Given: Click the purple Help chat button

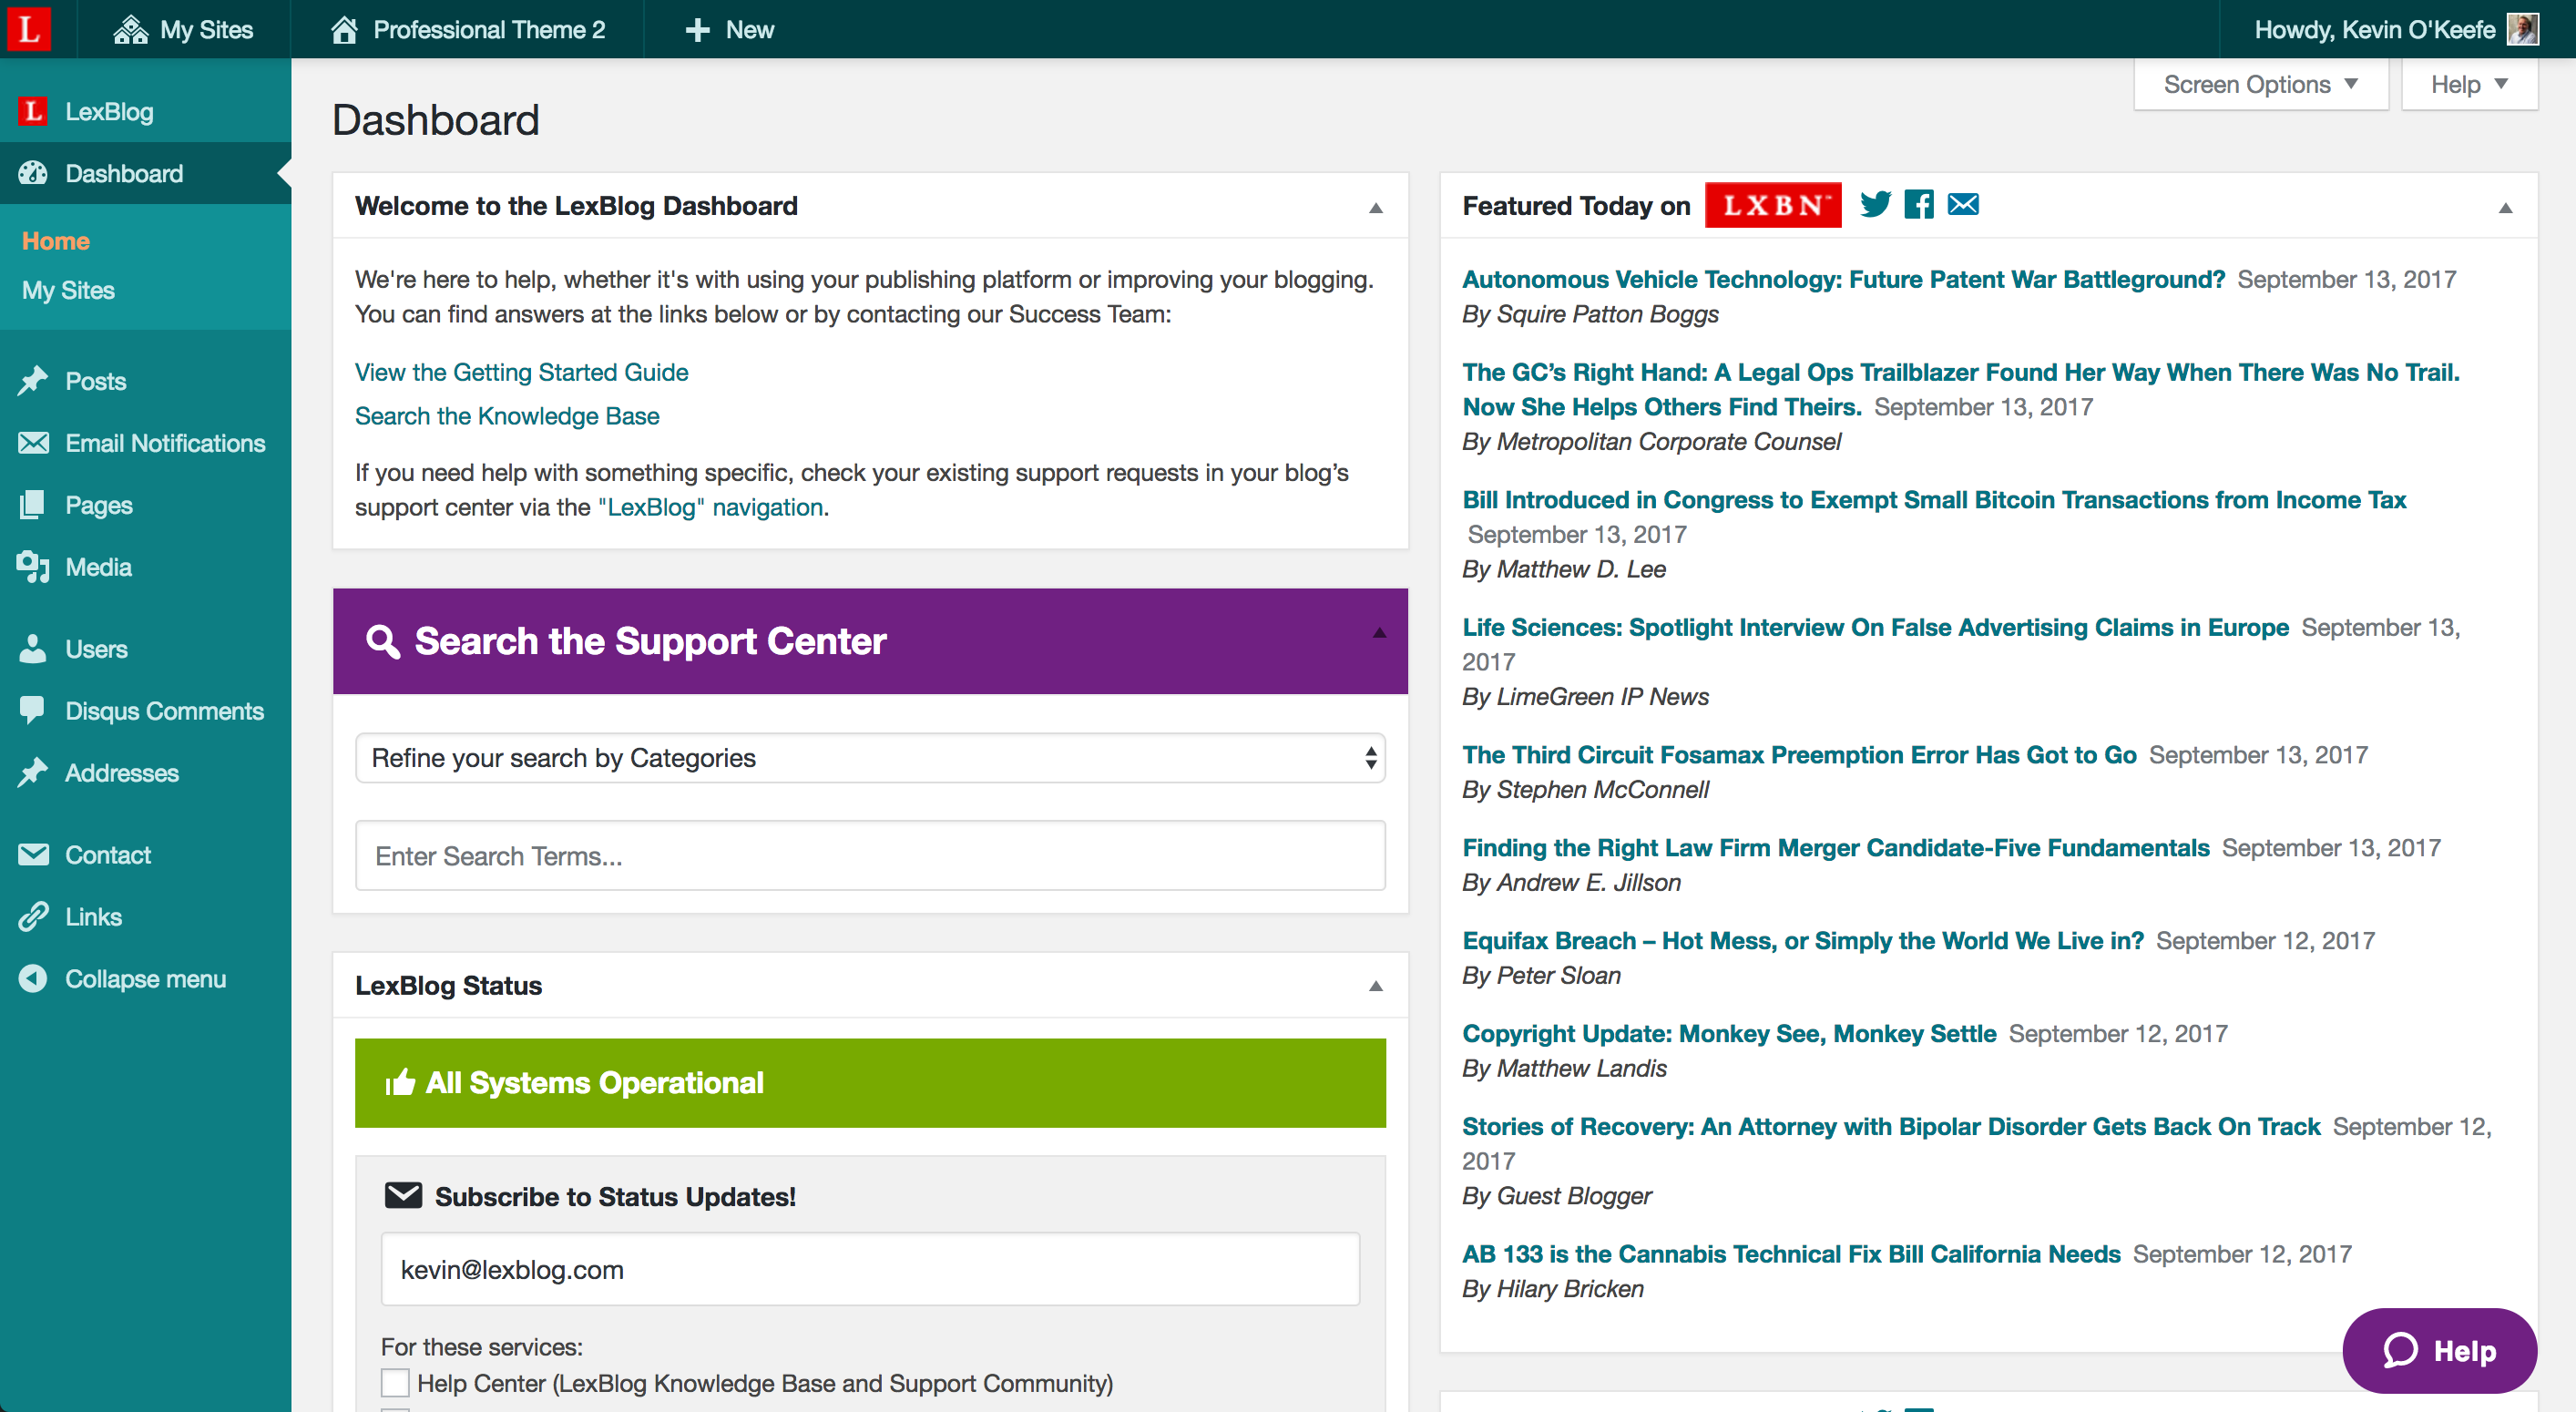Looking at the screenshot, I should (2439, 1351).
